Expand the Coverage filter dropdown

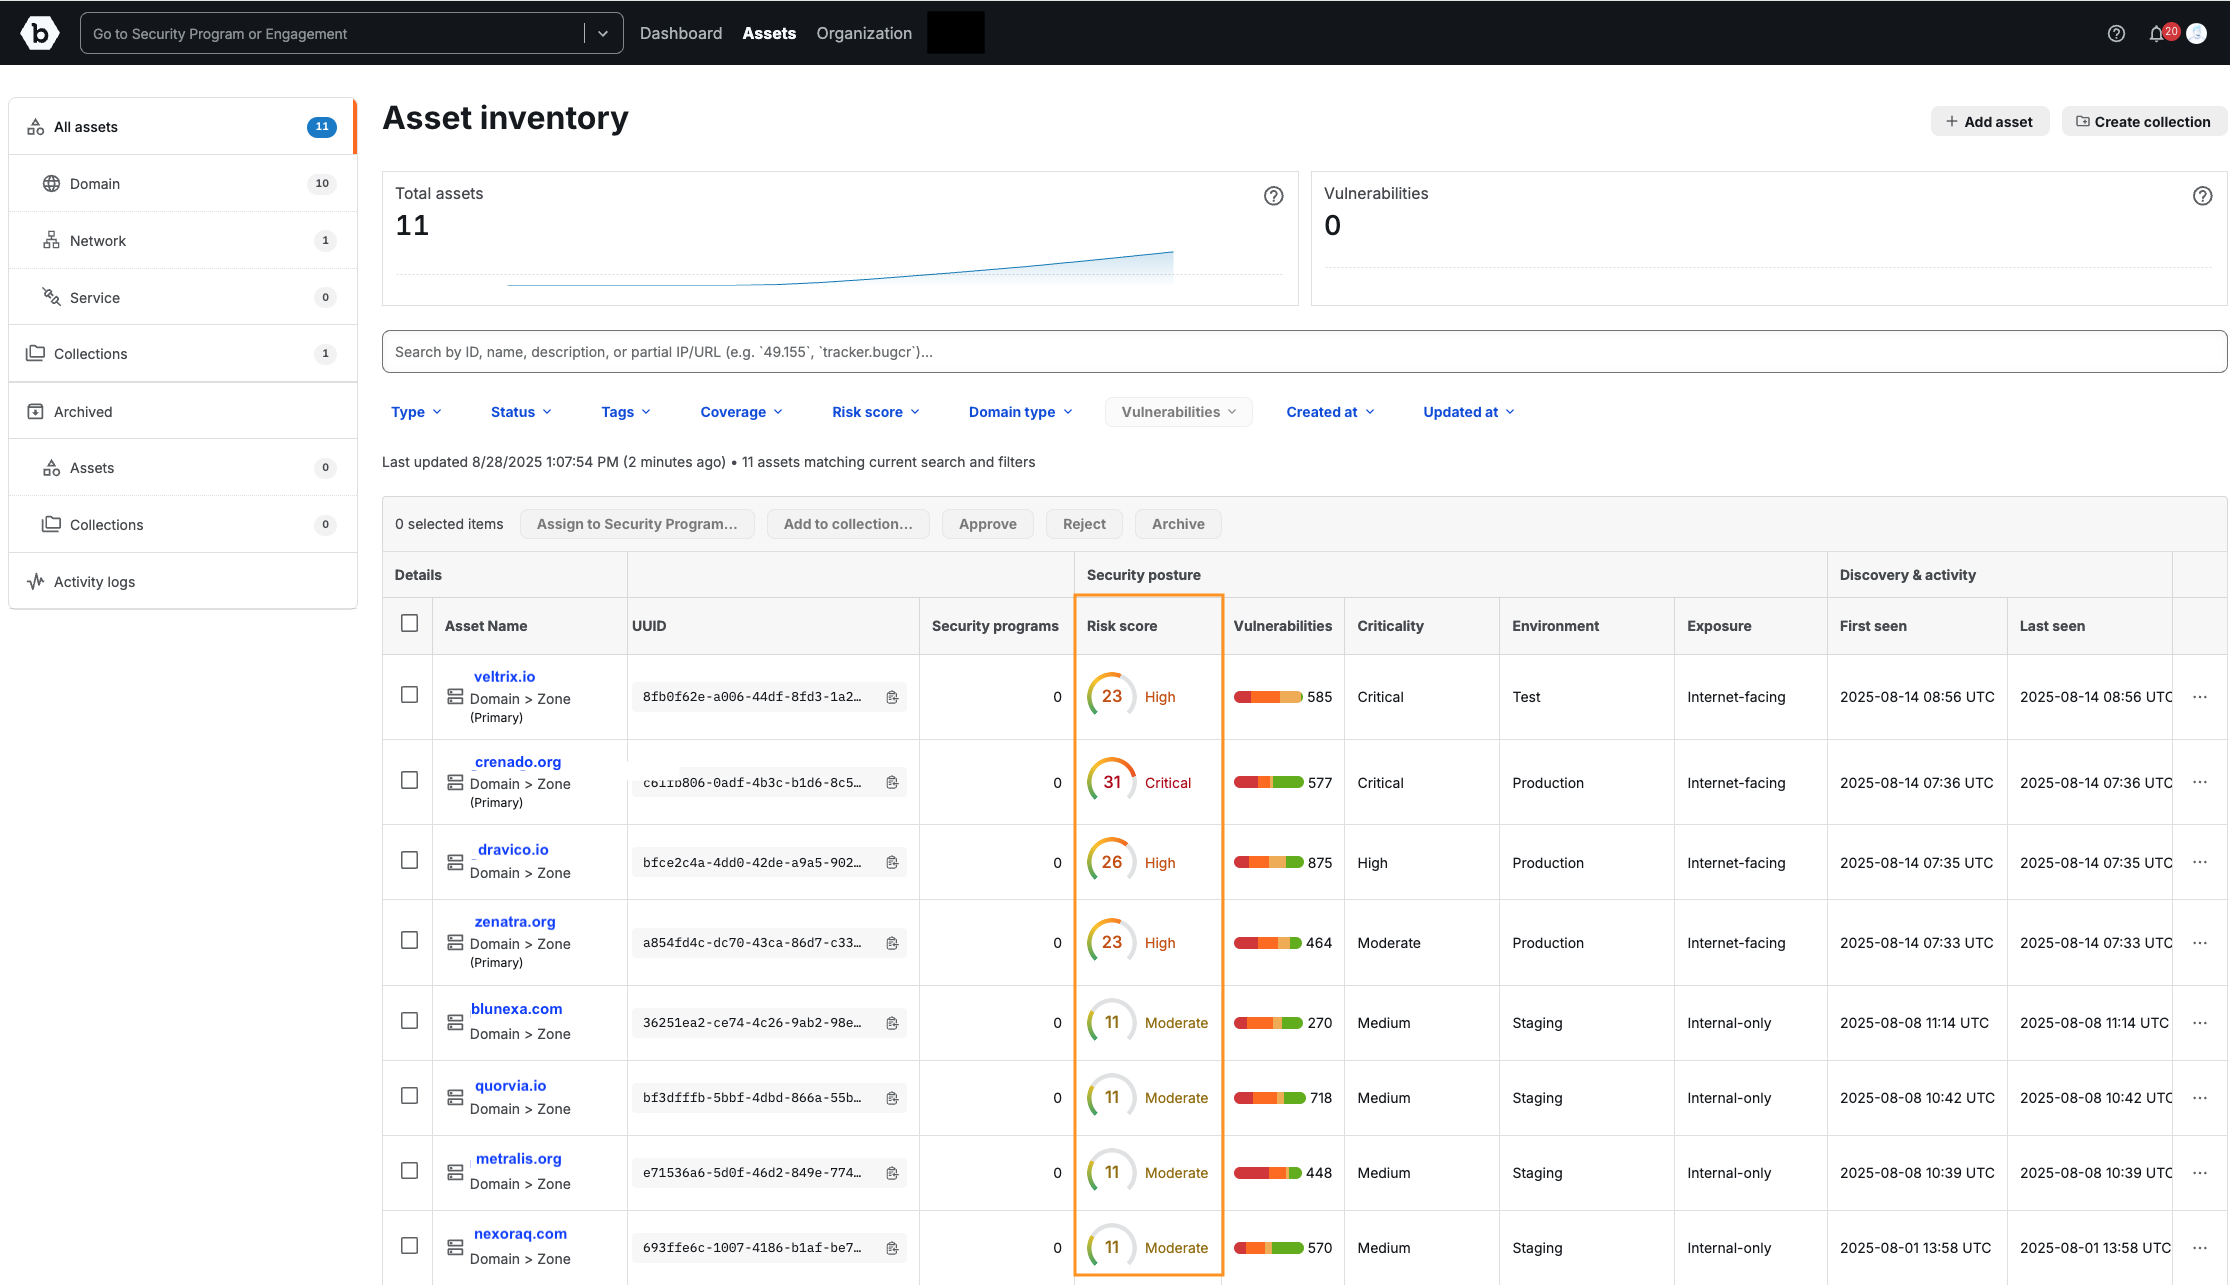741,412
